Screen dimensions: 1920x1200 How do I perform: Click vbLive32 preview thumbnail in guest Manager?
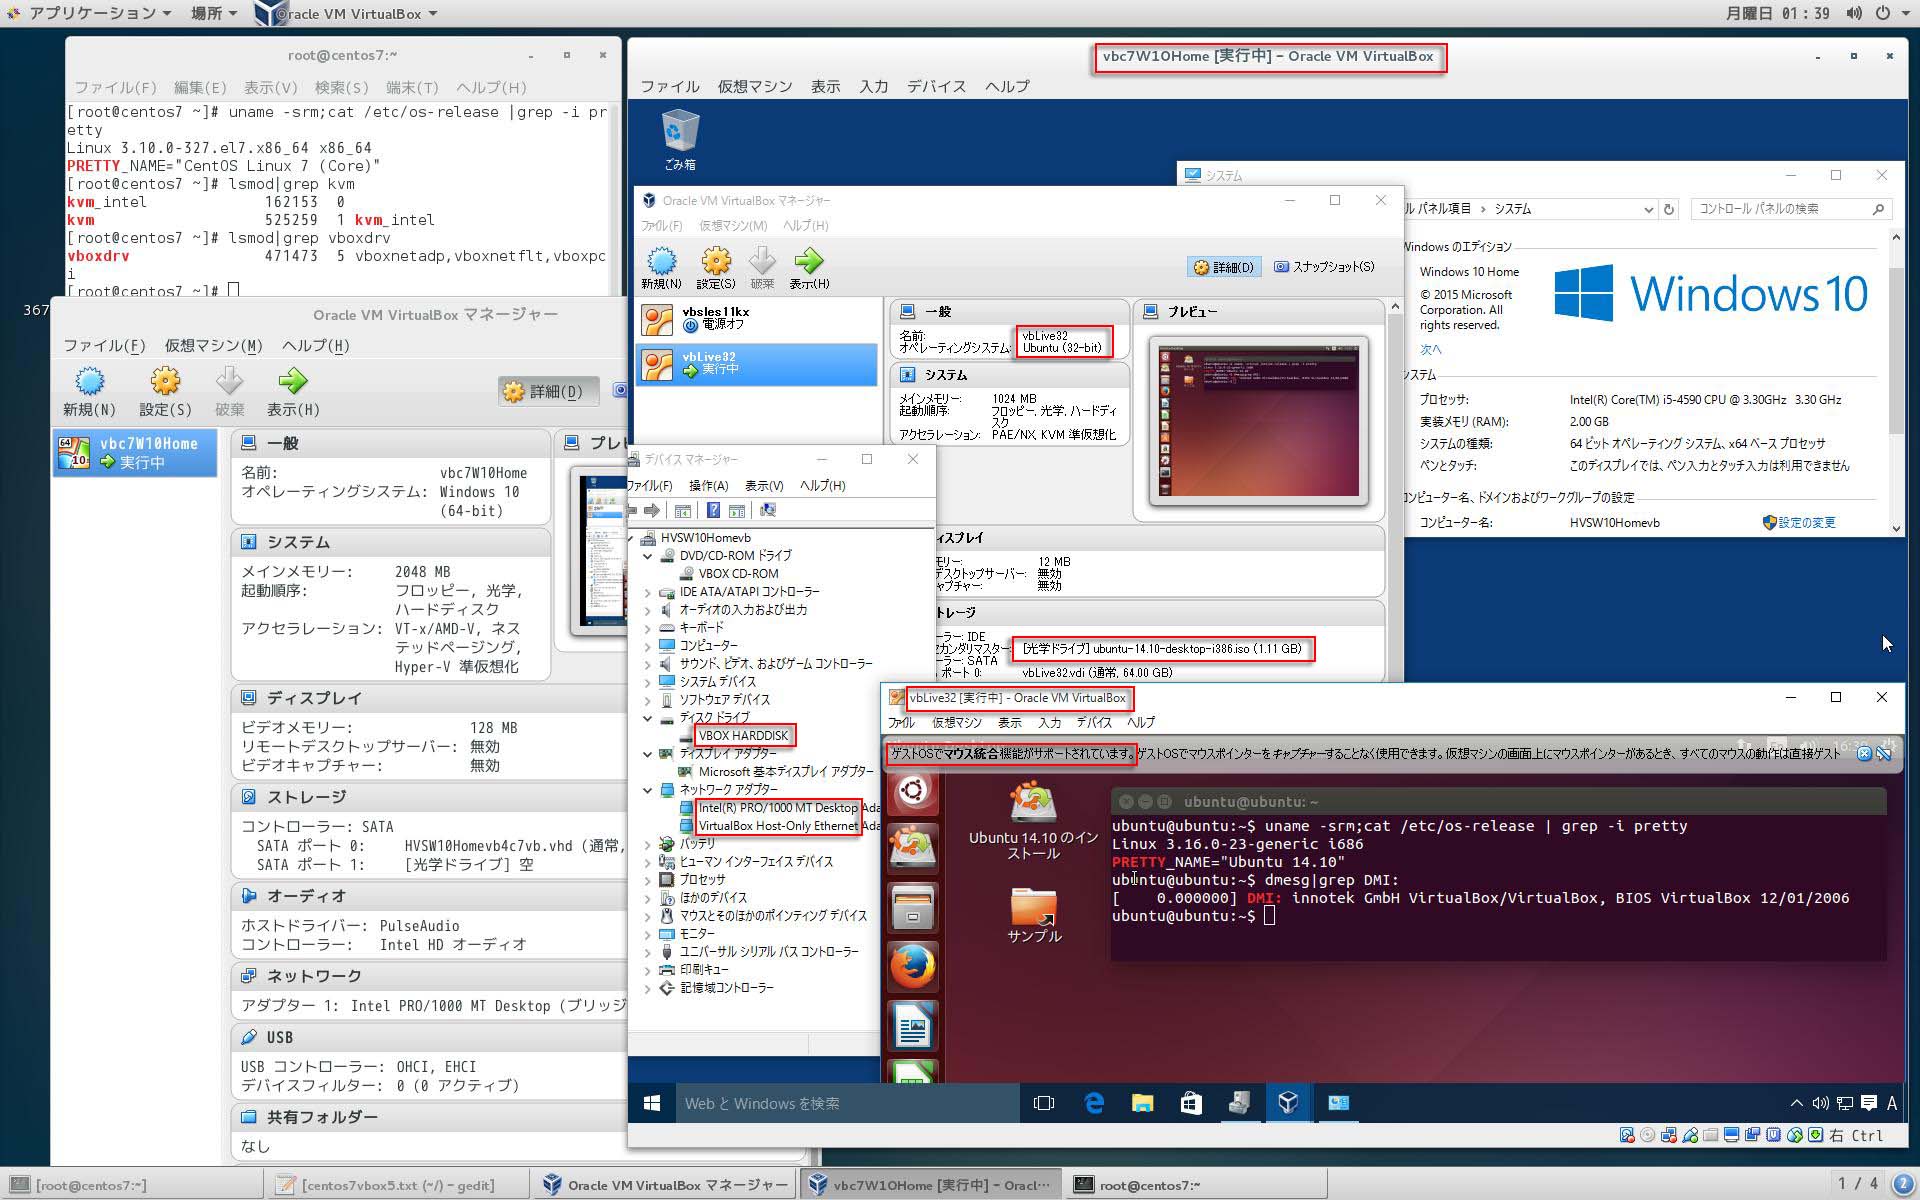pyautogui.click(x=1258, y=420)
